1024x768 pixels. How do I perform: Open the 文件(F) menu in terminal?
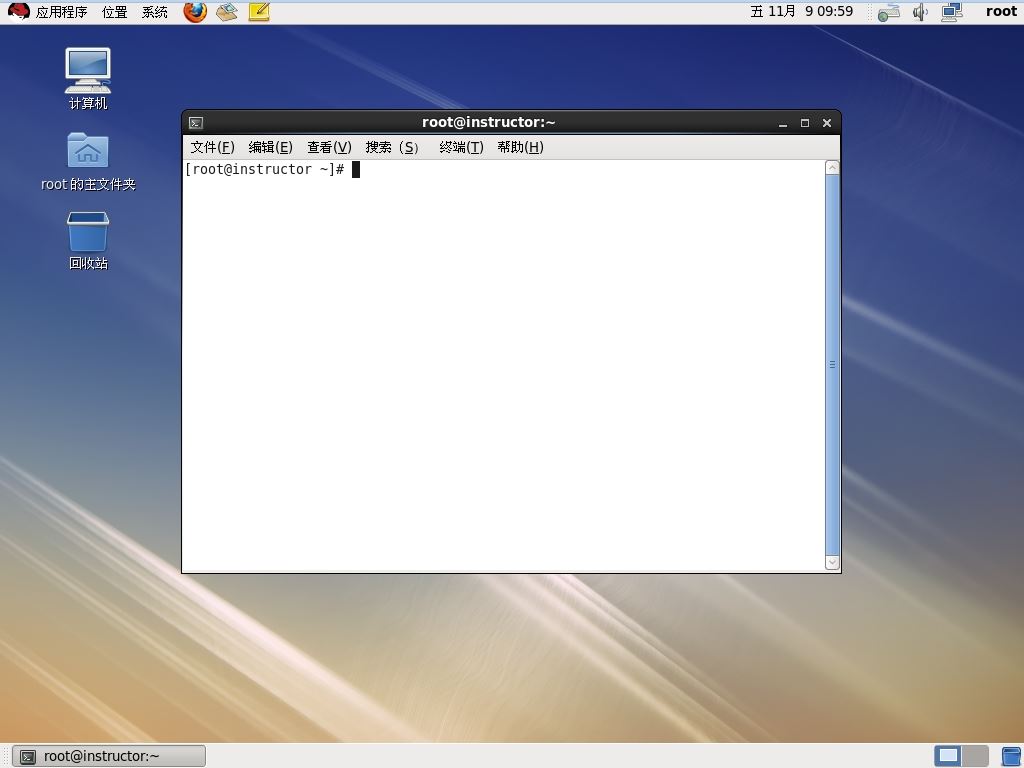pos(212,147)
